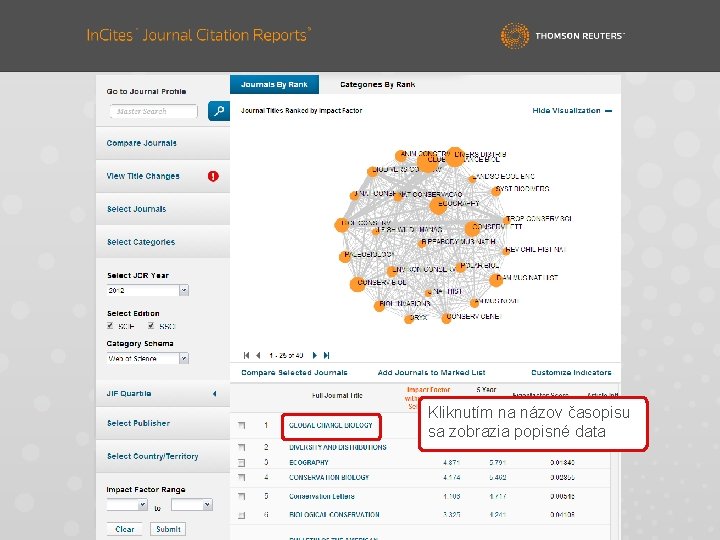The height and width of the screenshot is (540, 720).
Task: Toggle the SSCI edition checkbox
Action: (x=151, y=326)
